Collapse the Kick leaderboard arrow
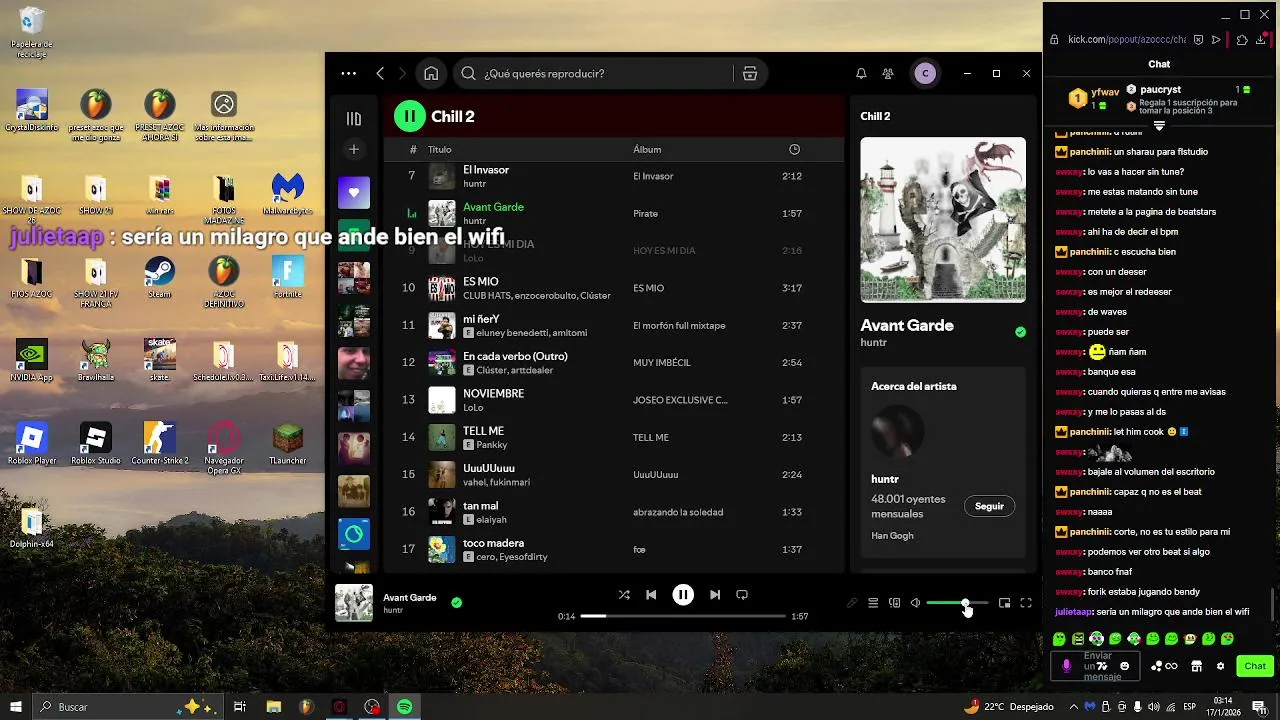 [x=1159, y=126]
